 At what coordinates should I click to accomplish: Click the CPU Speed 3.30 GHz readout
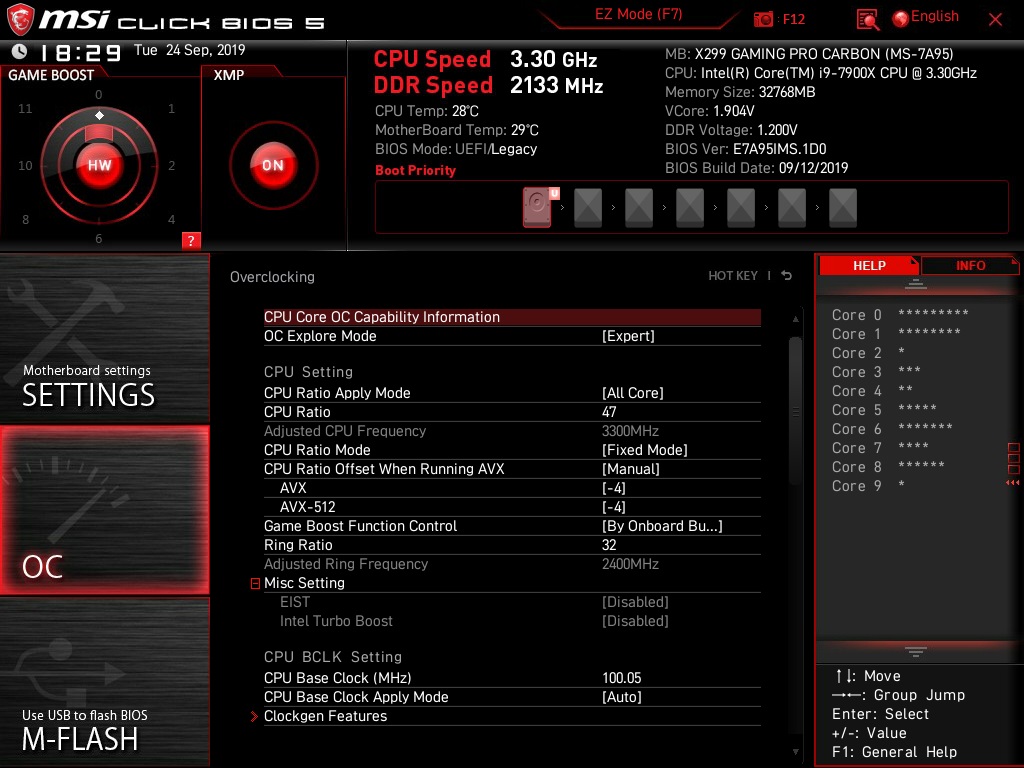[485, 59]
